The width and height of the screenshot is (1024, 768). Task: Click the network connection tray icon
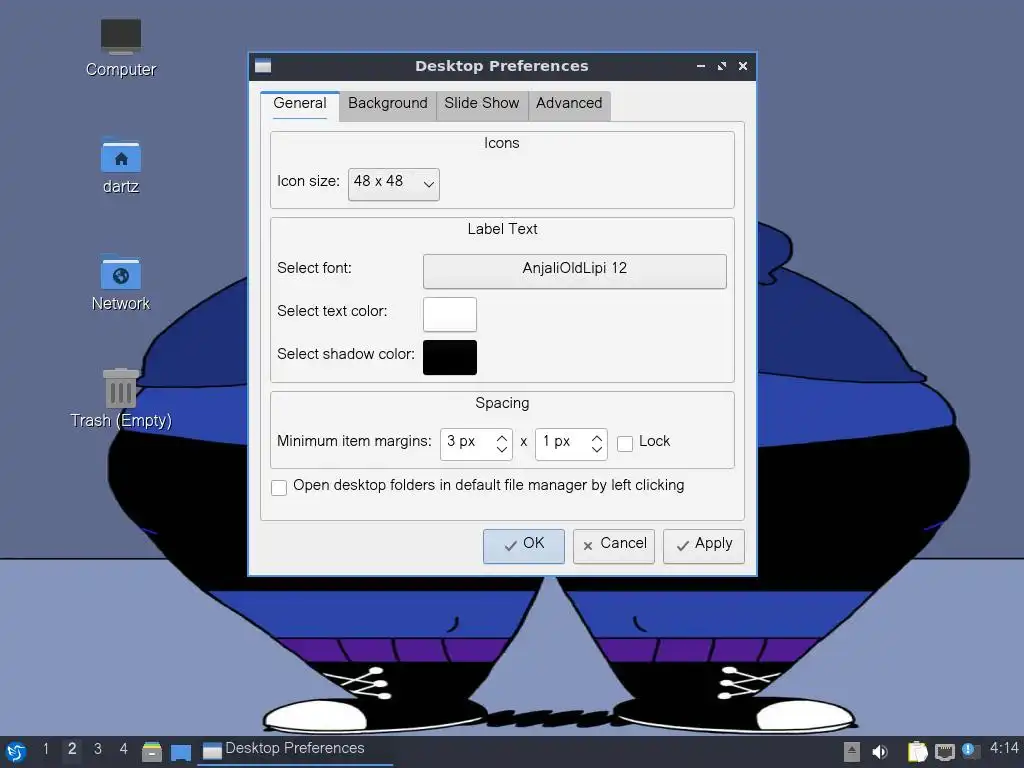(944, 752)
